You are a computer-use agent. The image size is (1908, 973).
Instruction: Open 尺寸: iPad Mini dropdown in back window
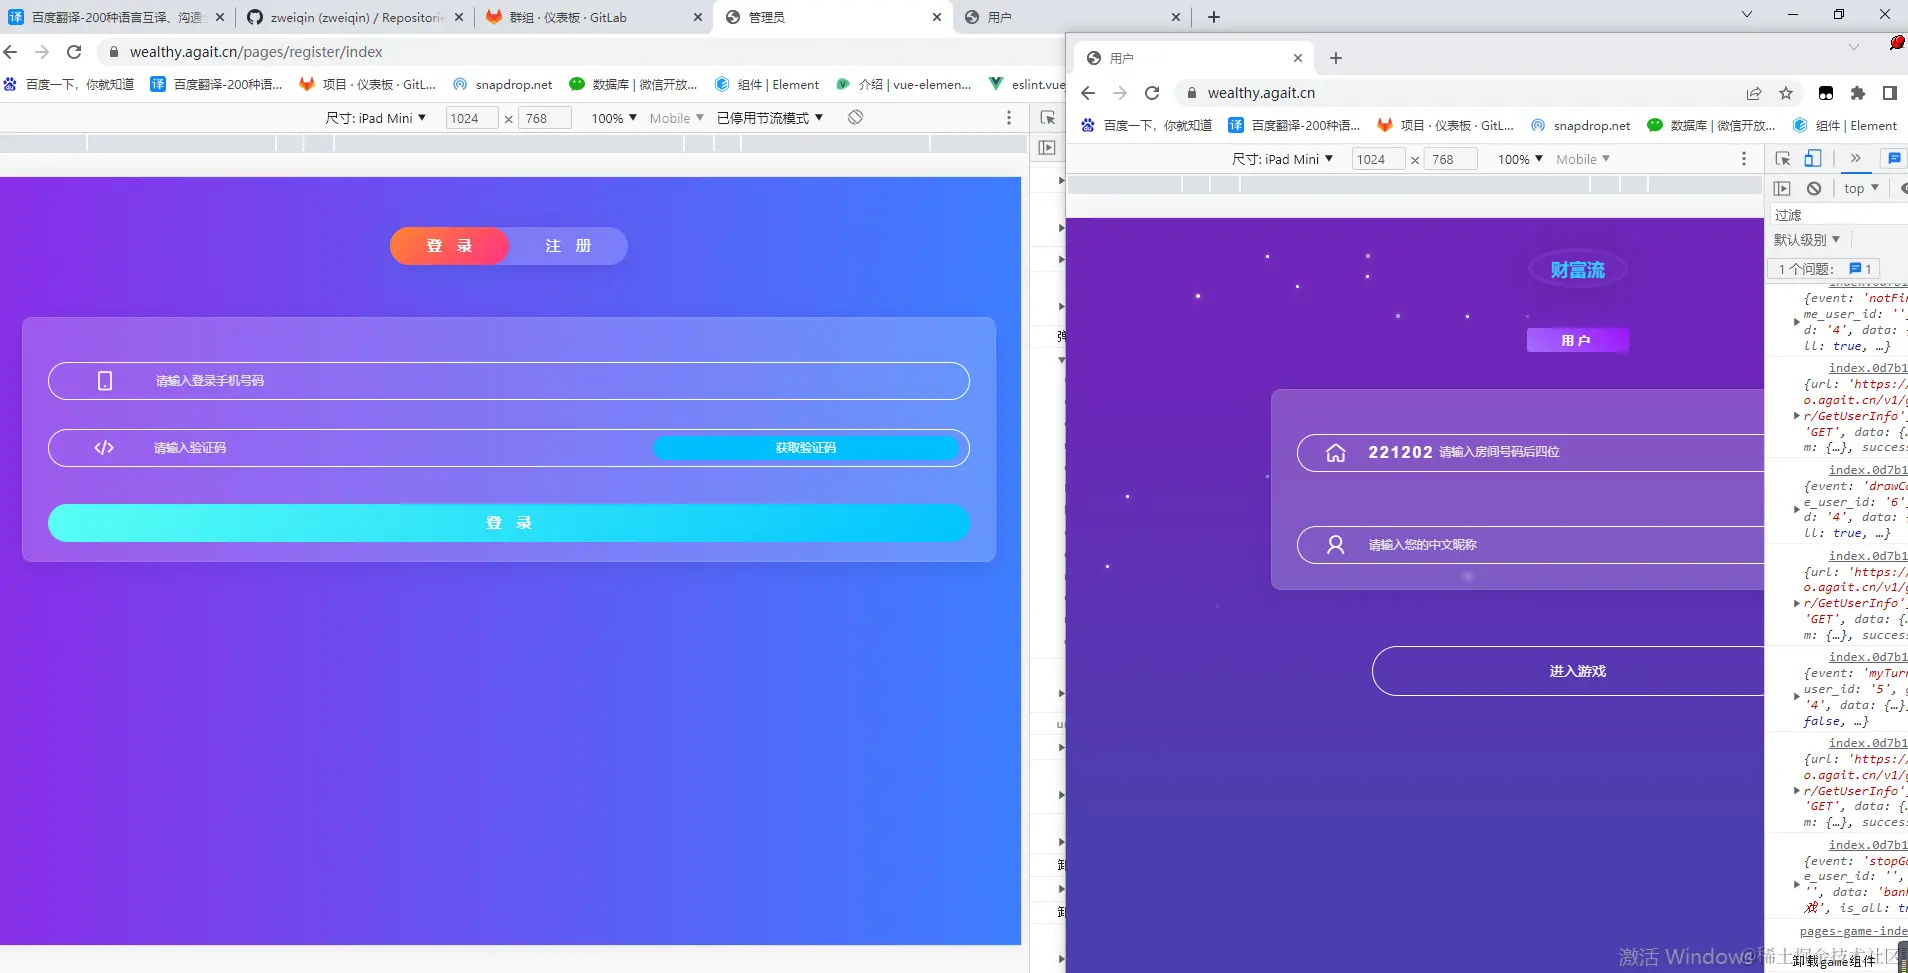coord(375,118)
